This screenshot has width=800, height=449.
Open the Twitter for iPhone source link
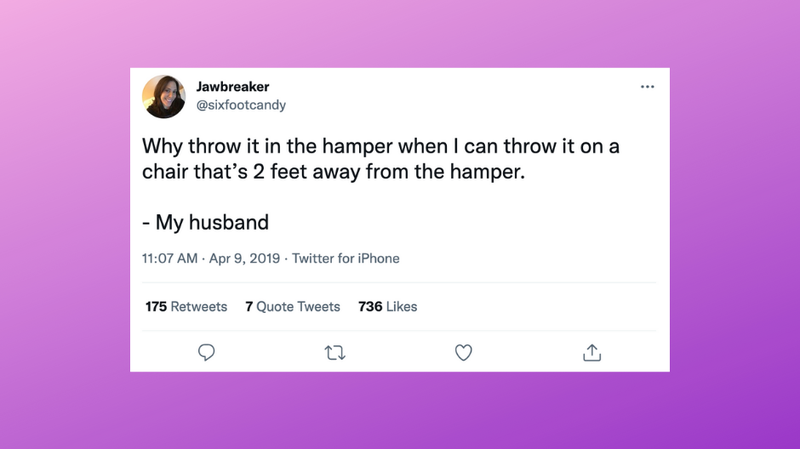pos(345,259)
